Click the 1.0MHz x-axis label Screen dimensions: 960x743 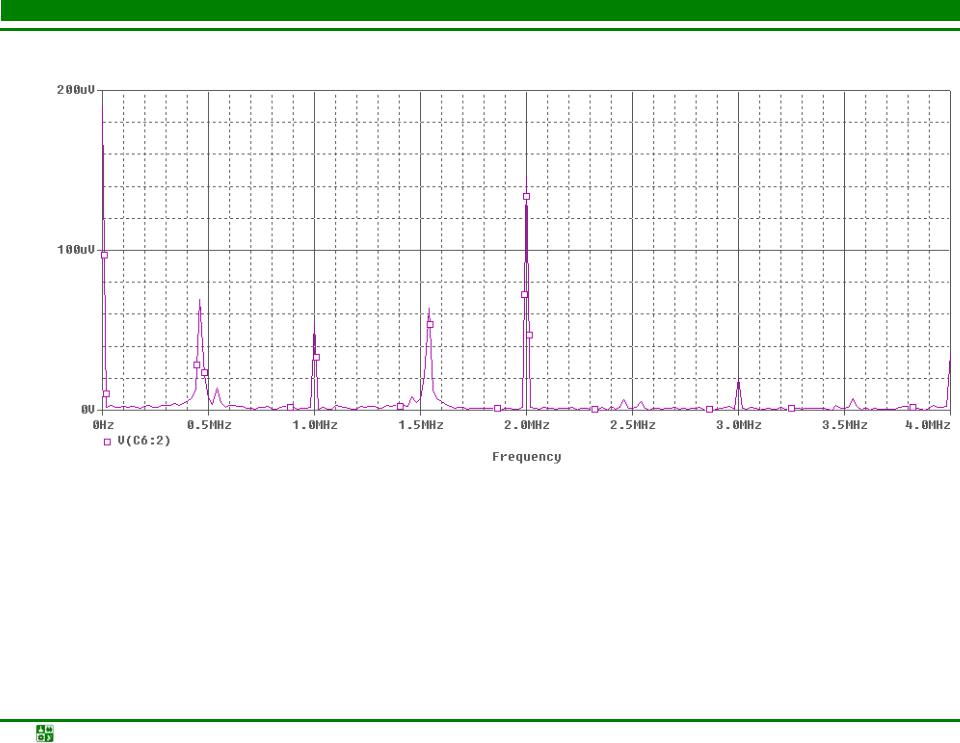coord(315,425)
